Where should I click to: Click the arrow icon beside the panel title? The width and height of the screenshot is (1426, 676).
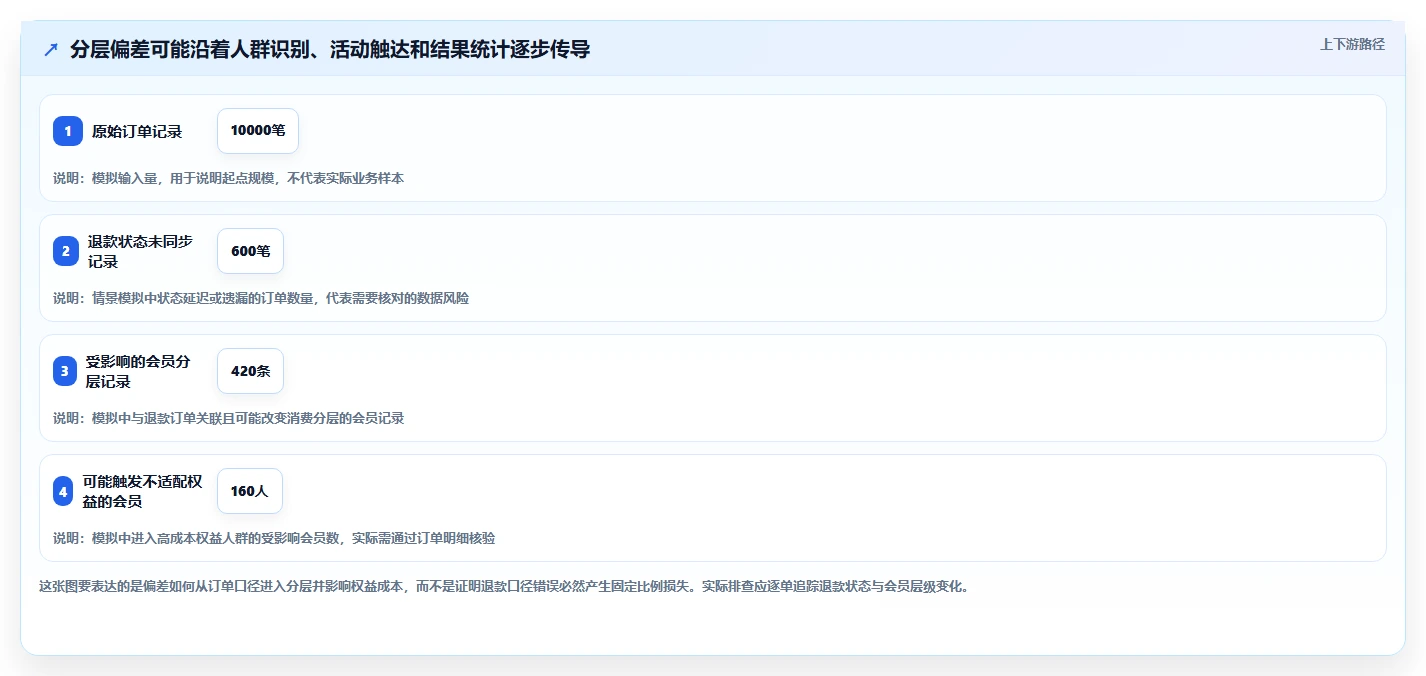[51, 50]
